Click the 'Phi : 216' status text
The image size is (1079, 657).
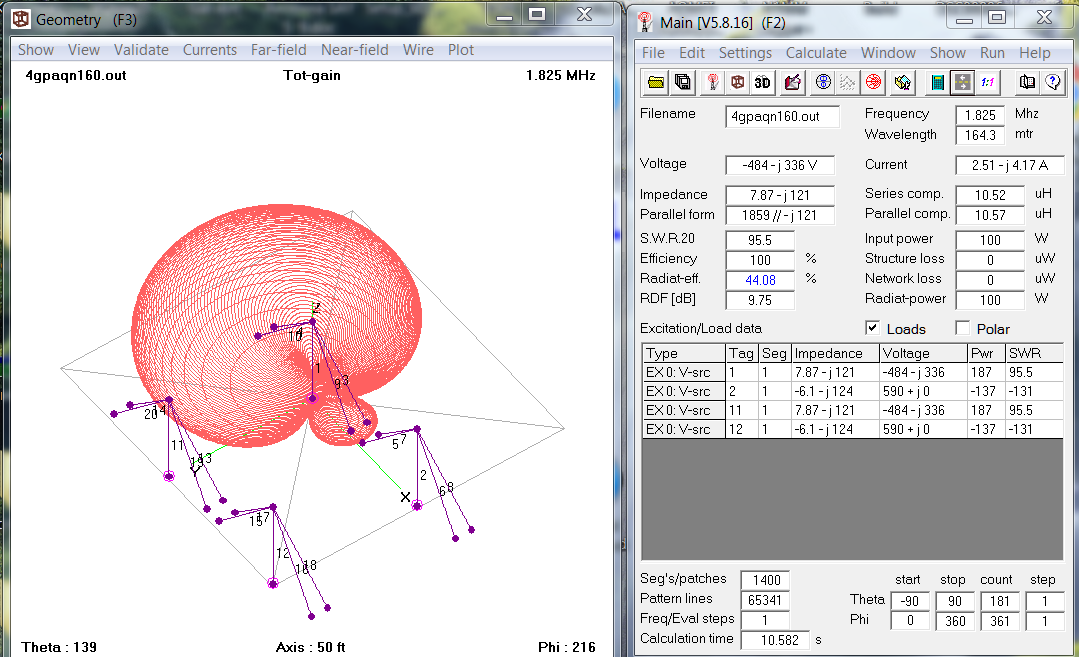tap(567, 647)
